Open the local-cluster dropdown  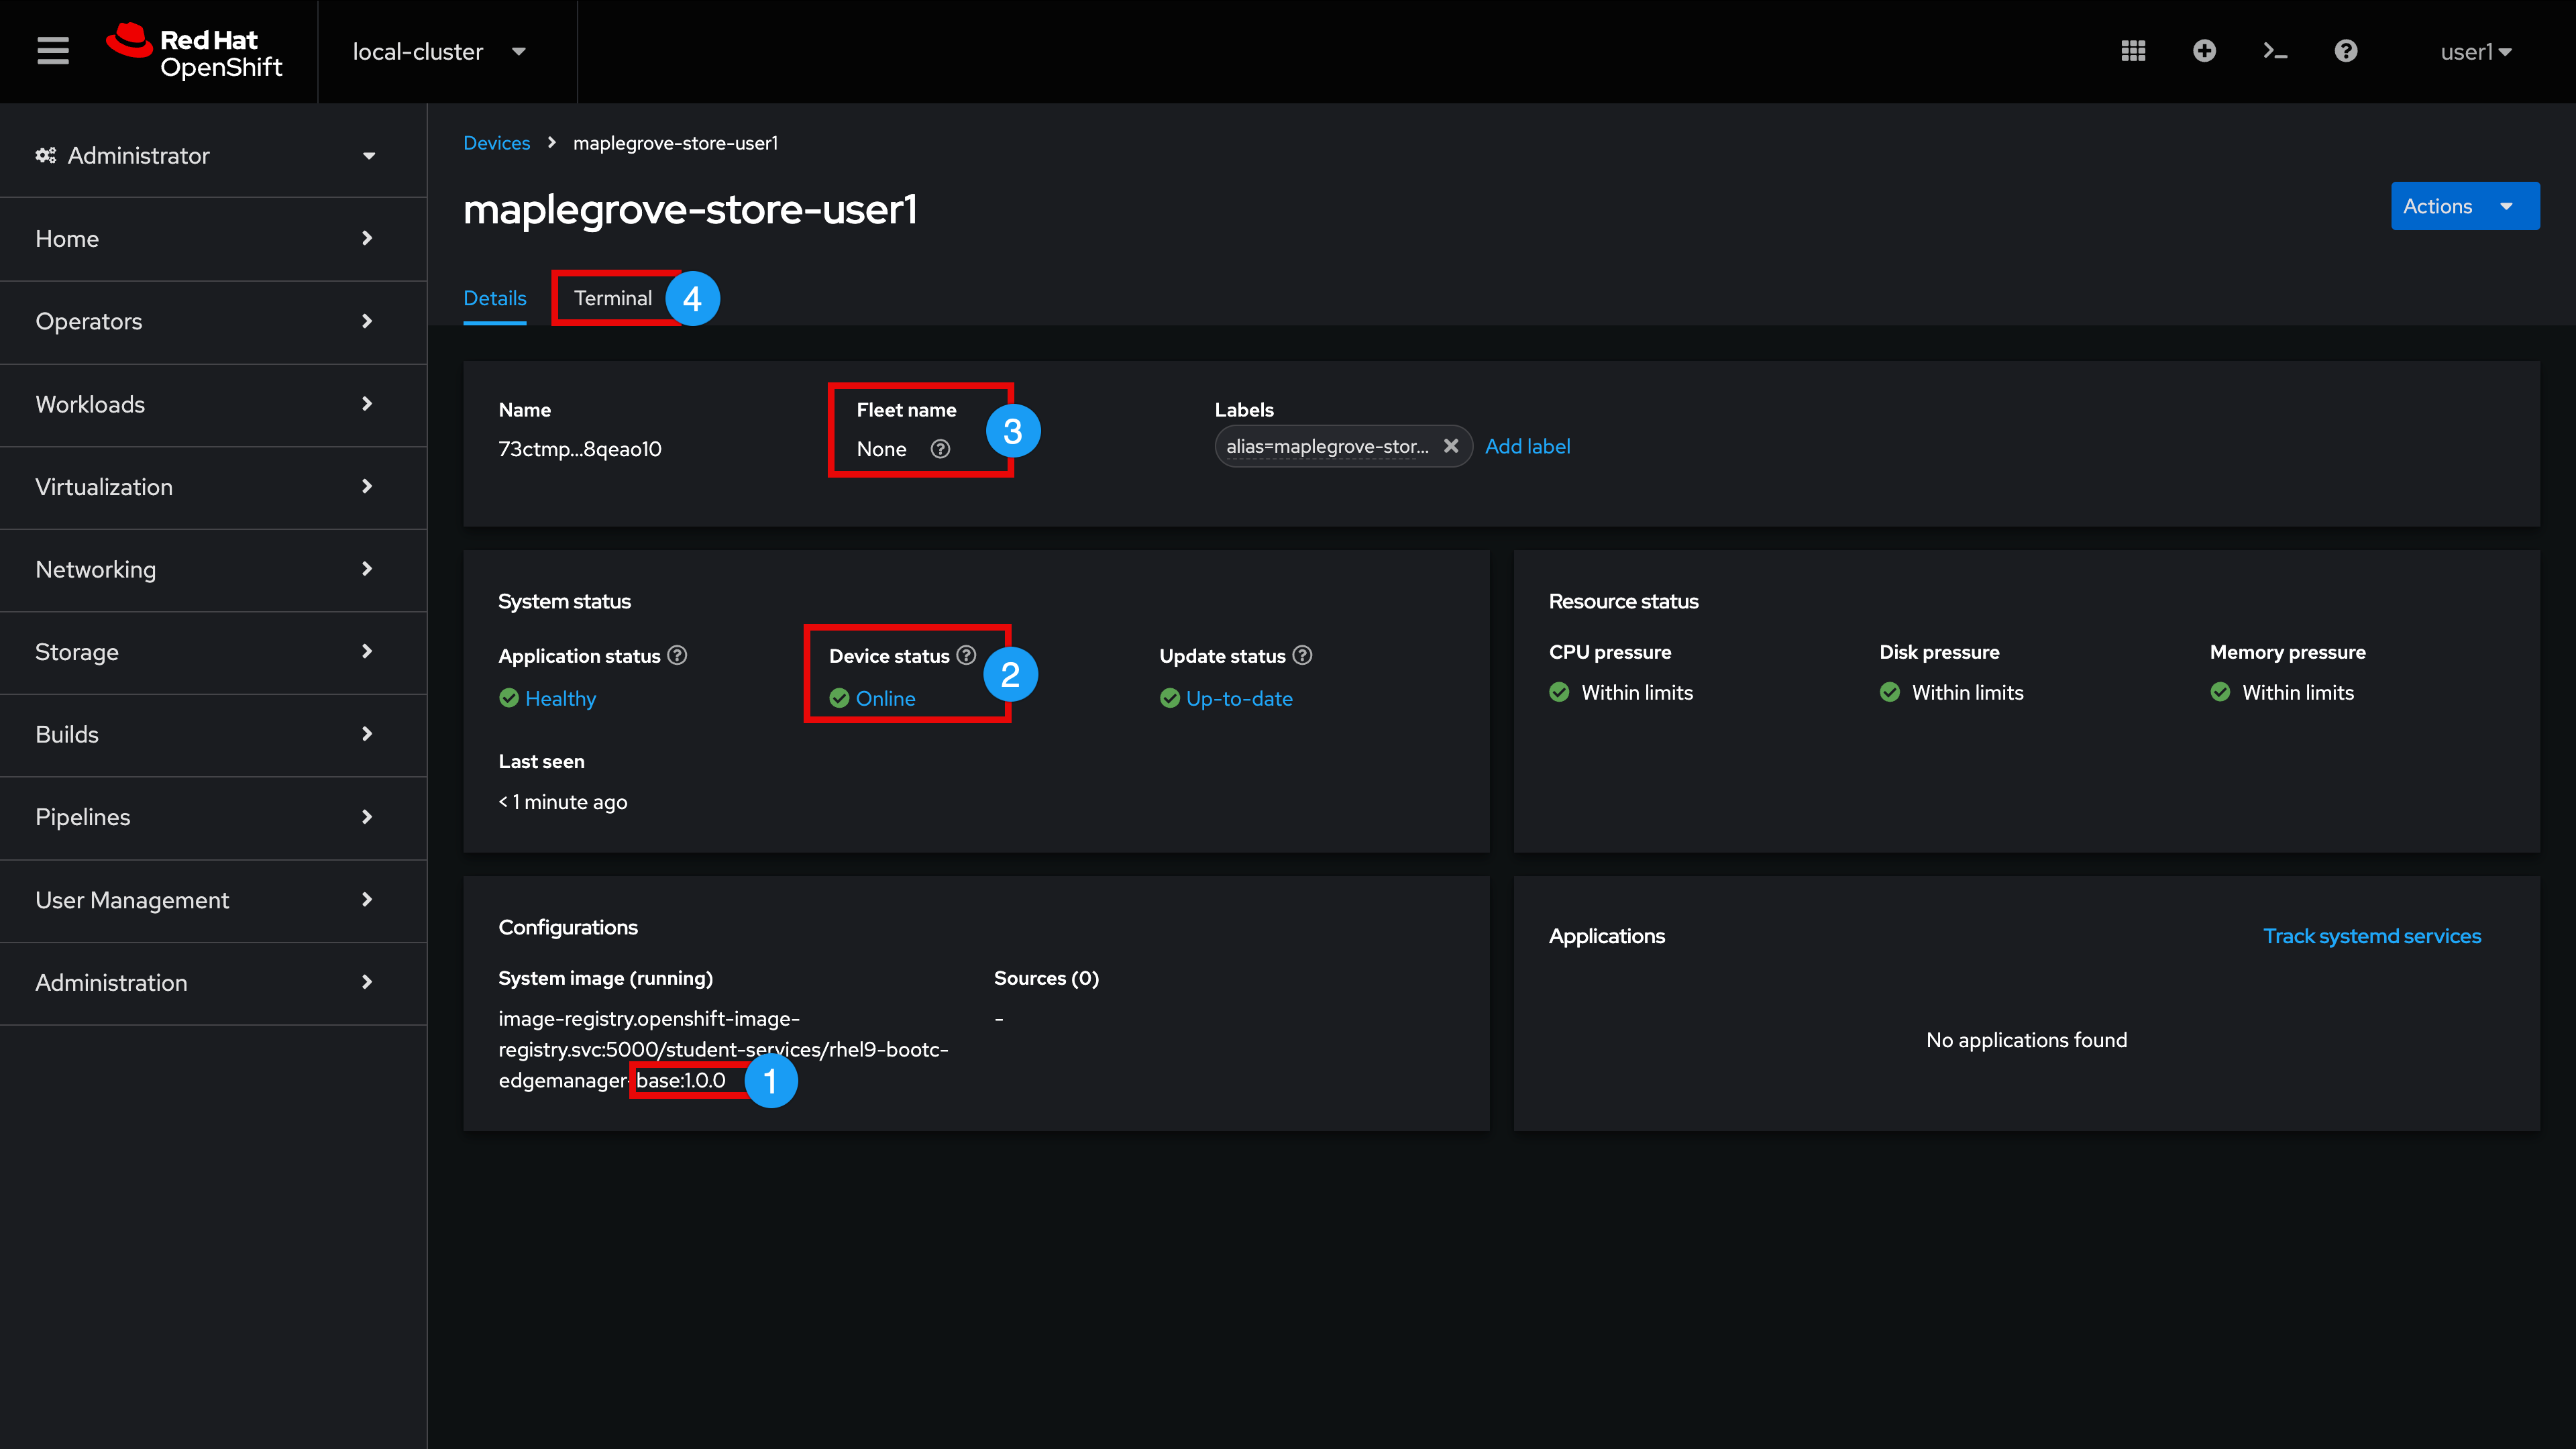(x=439, y=51)
